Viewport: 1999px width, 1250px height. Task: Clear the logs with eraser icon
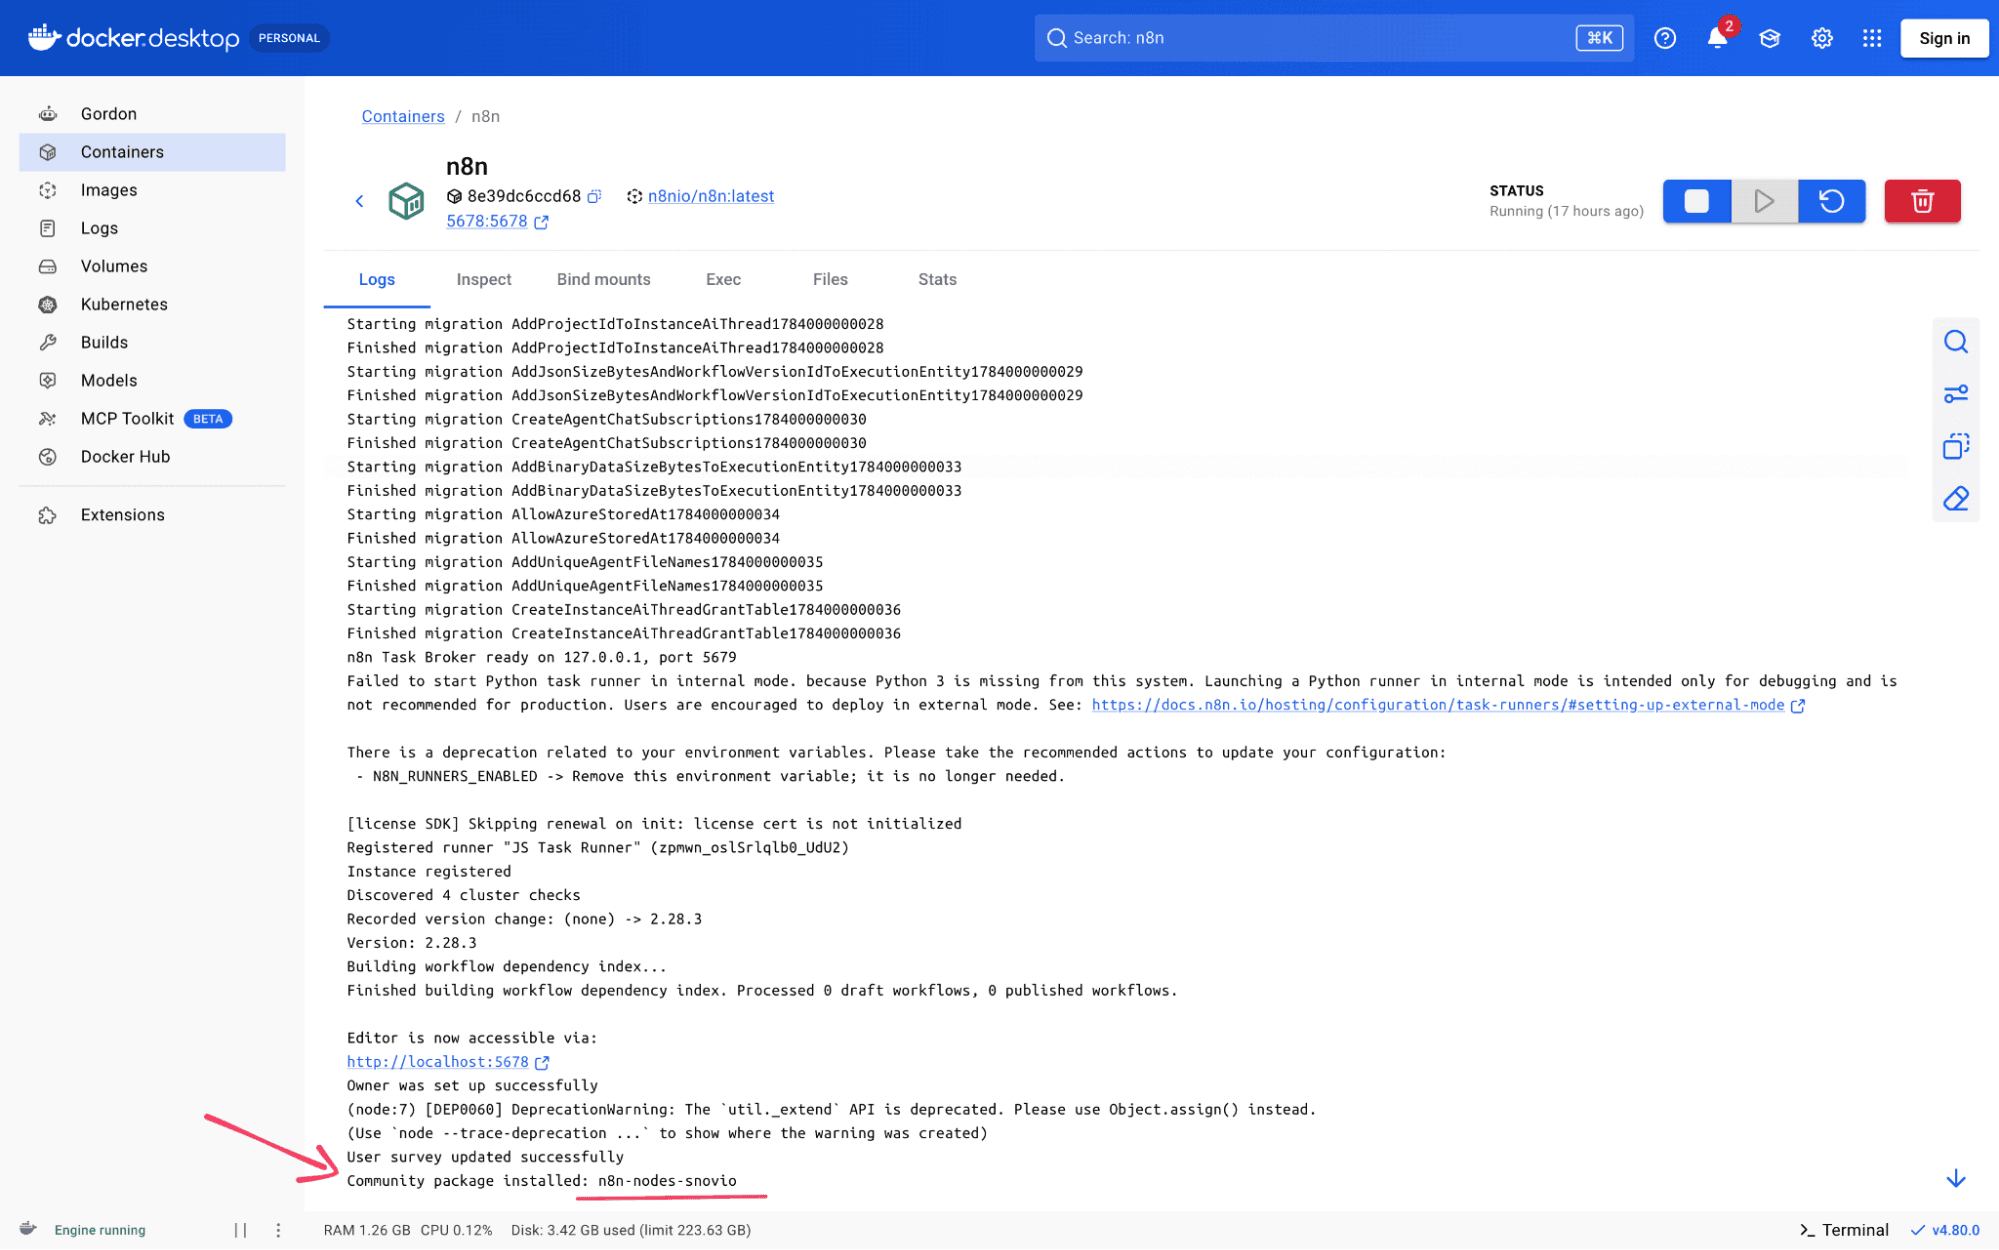pyautogui.click(x=1956, y=498)
